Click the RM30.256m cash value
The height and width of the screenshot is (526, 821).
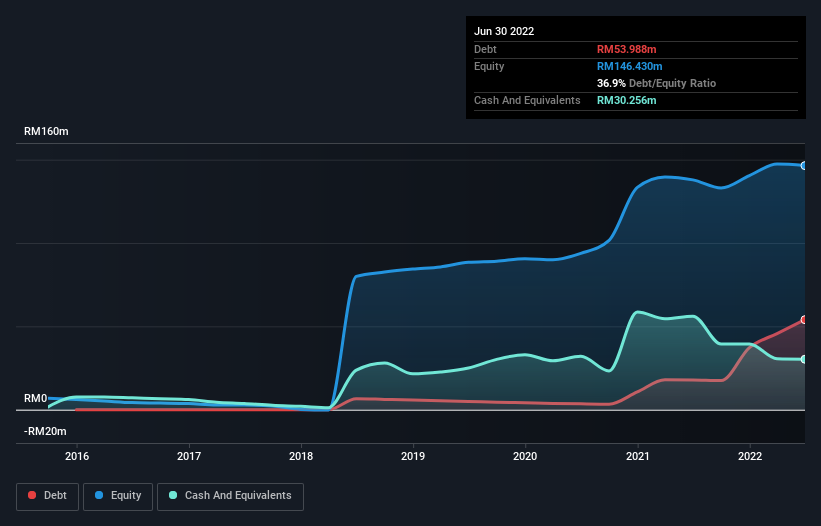point(626,100)
